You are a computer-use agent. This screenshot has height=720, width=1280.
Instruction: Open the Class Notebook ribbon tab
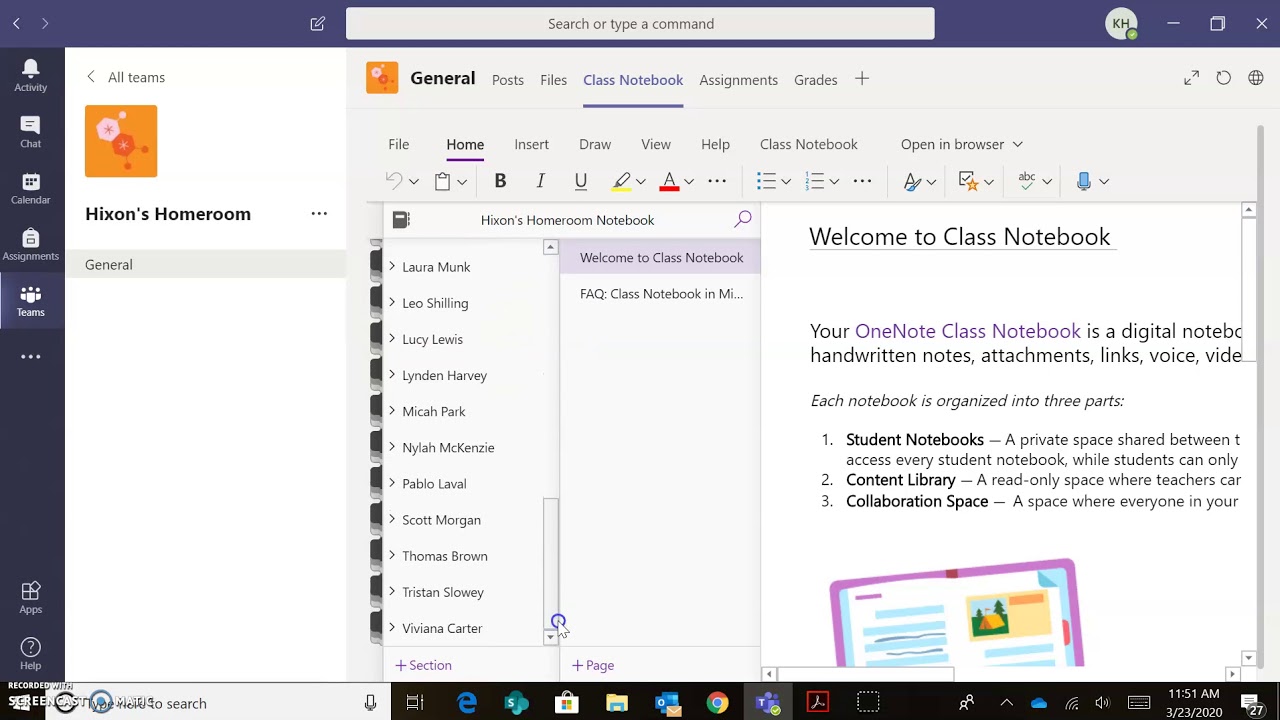[x=809, y=144]
